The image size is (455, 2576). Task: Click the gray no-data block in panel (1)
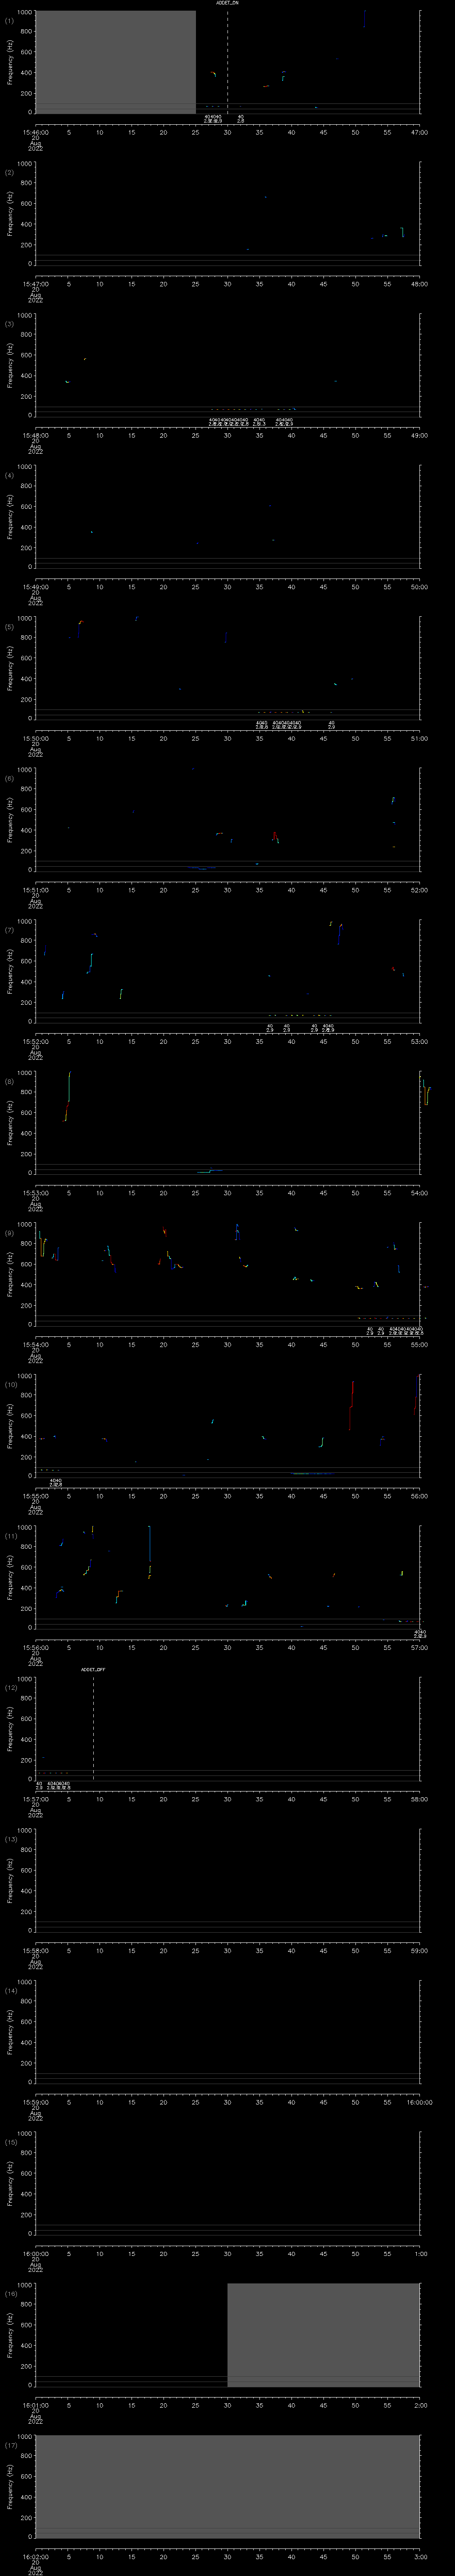click(x=115, y=62)
